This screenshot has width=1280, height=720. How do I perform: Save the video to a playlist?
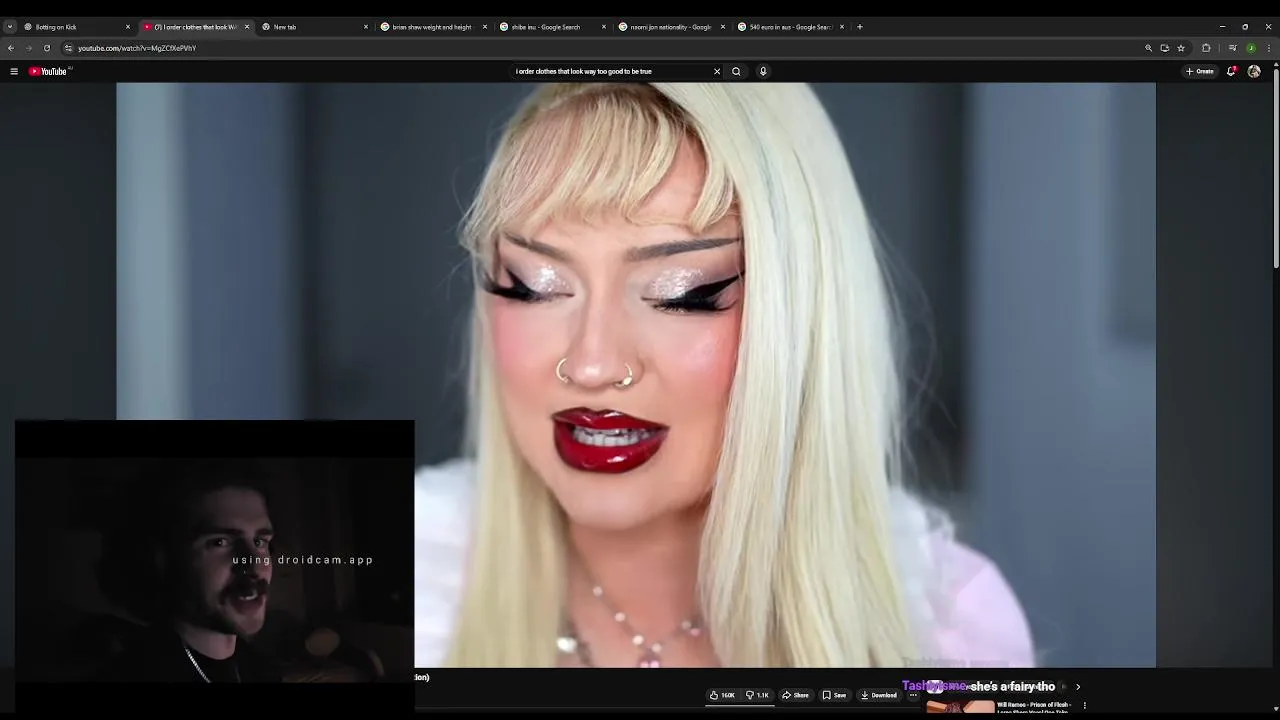[x=835, y=695]
